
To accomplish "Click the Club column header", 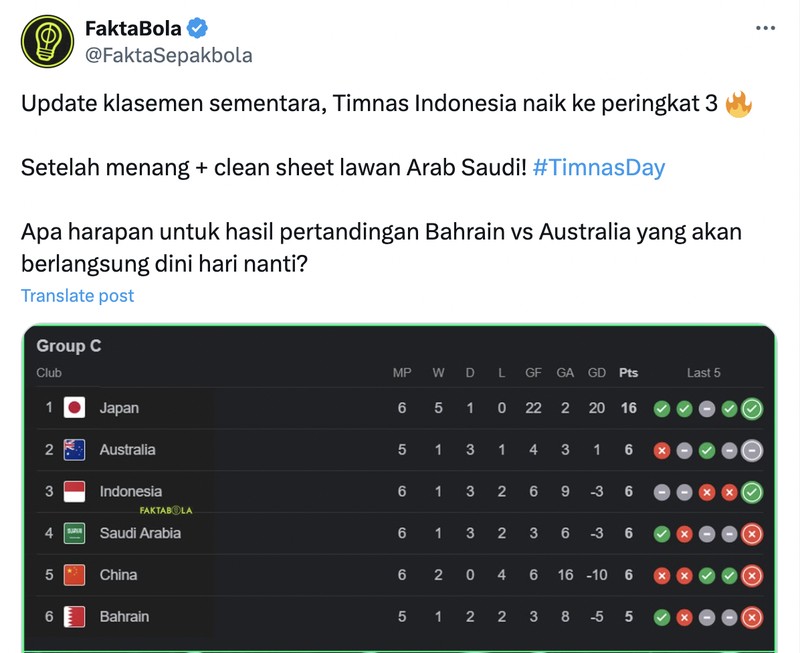I will (50, 372).
